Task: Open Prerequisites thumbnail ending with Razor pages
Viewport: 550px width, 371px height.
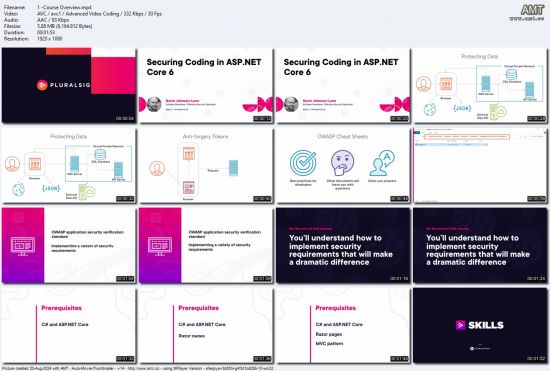Action: 206,326
